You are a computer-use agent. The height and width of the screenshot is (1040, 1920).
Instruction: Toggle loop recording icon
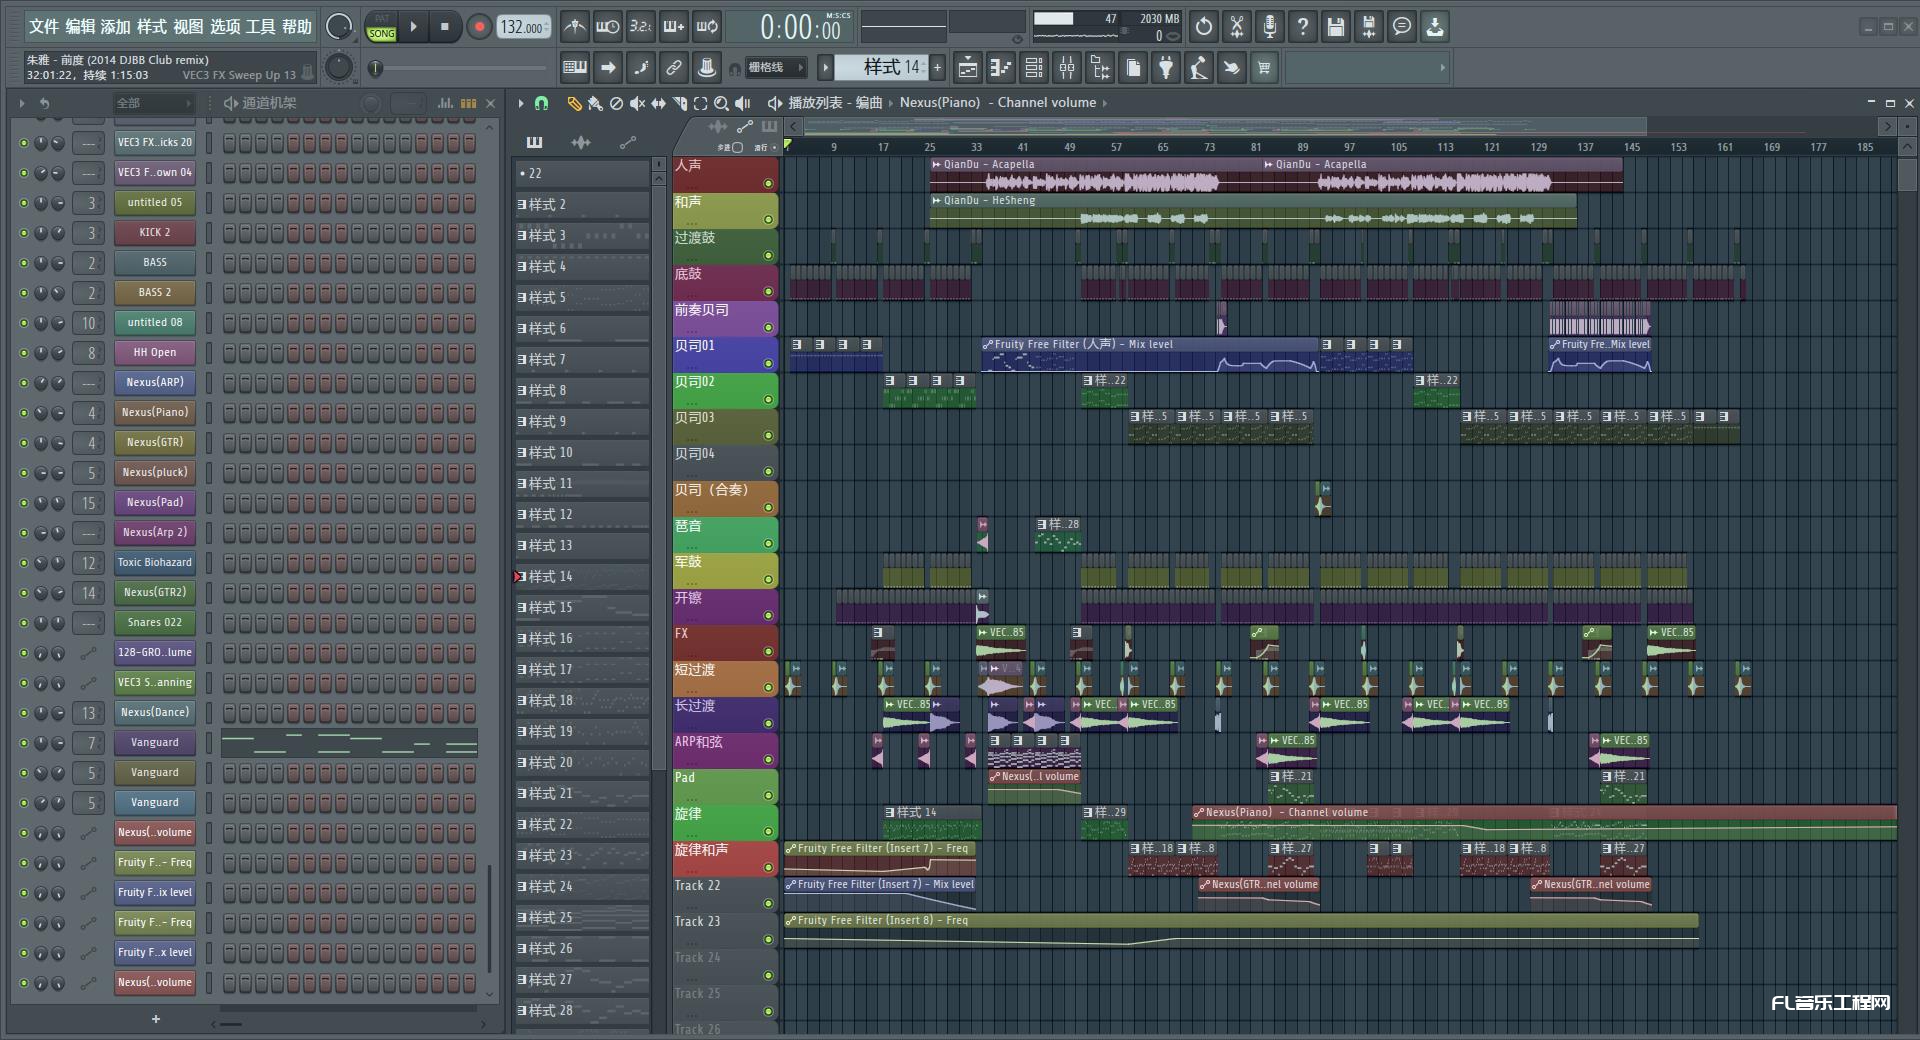(x=707, y=27)
